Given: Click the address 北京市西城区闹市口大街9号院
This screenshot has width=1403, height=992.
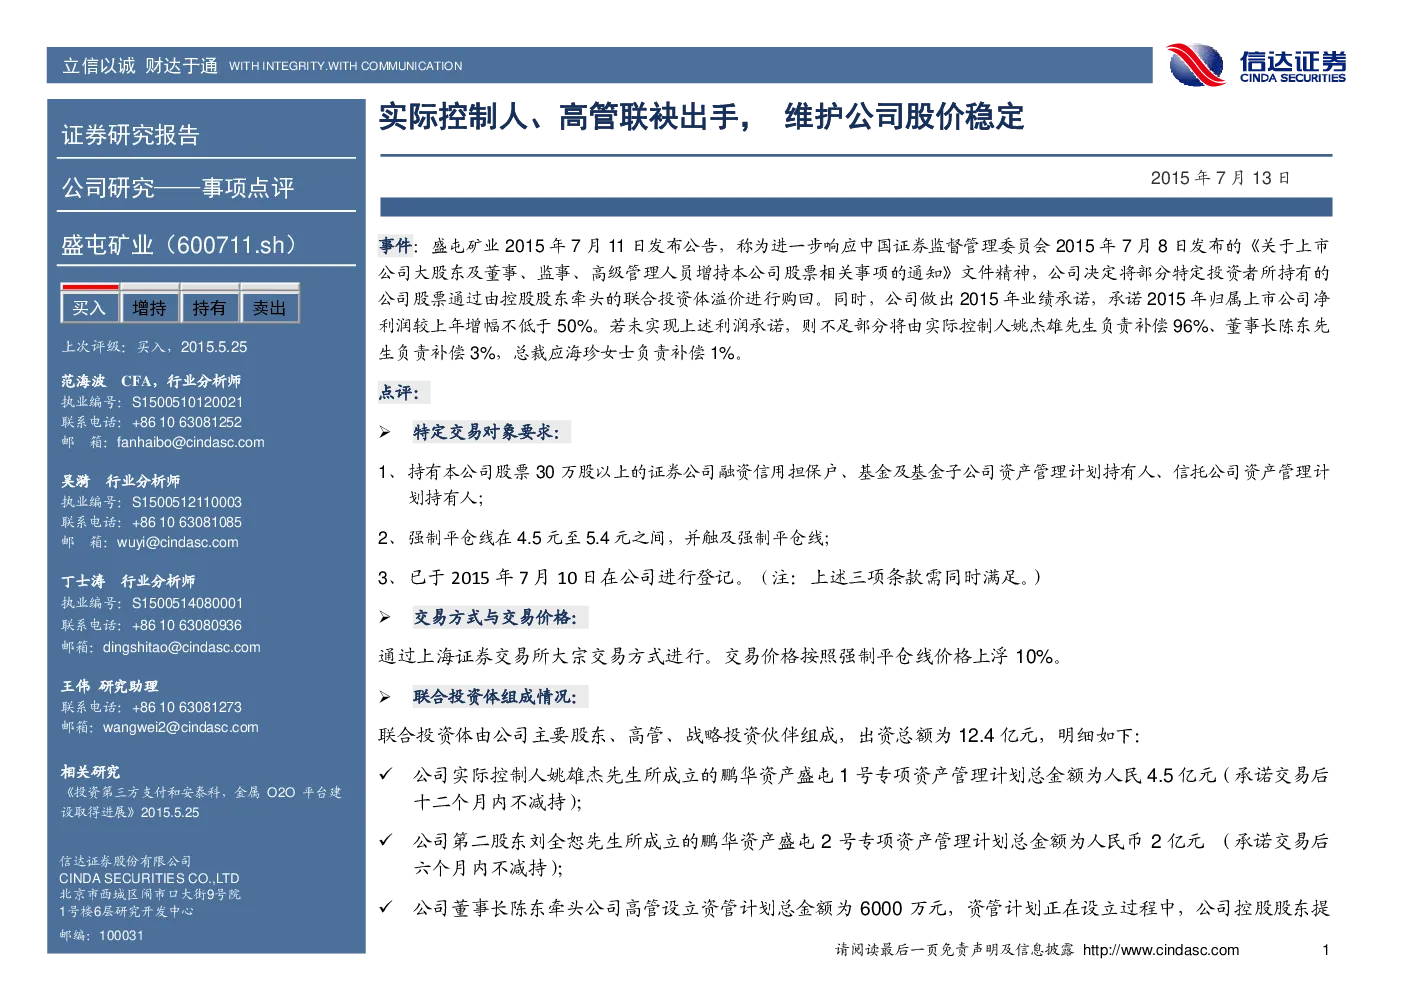Looking at the screenshot, I should click(150, 894).
